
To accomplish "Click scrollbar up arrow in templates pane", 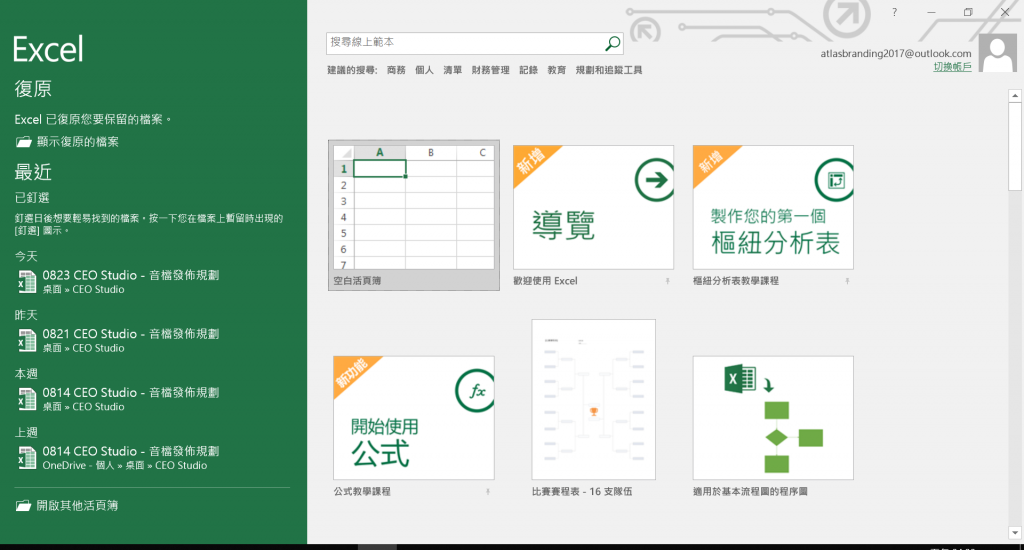I will coord(1015,96).
